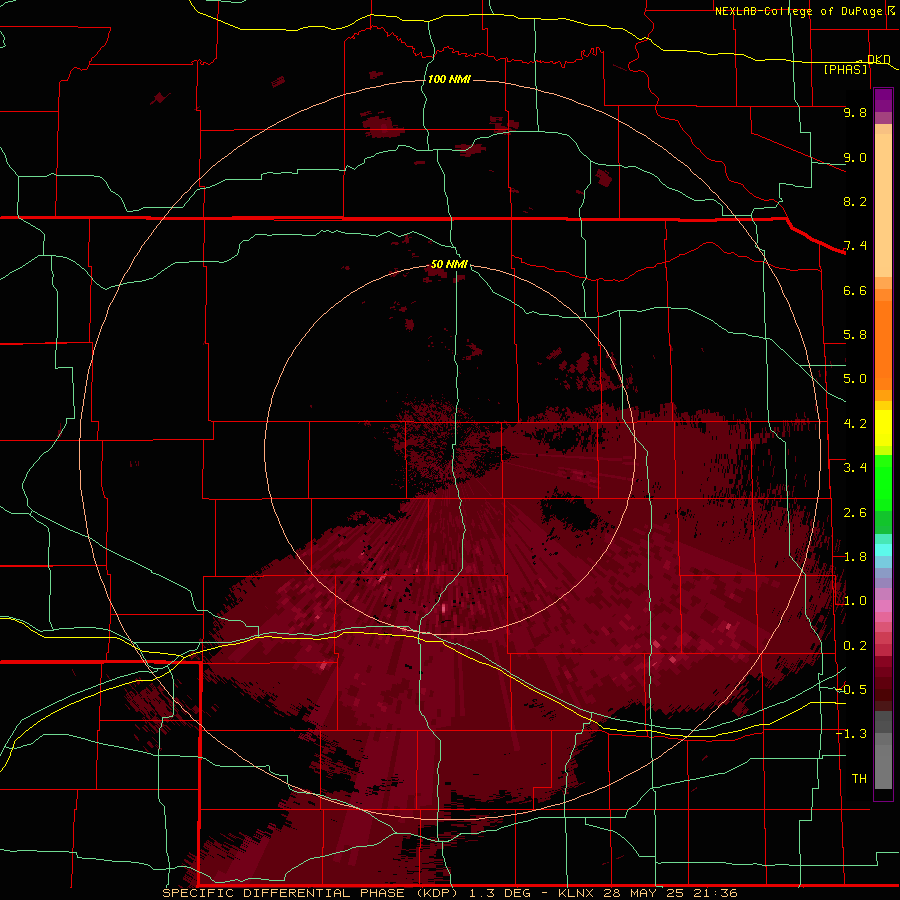Click the KLNX radar station identifier
This screenshot has width=900, height=900.
(575, 893)
